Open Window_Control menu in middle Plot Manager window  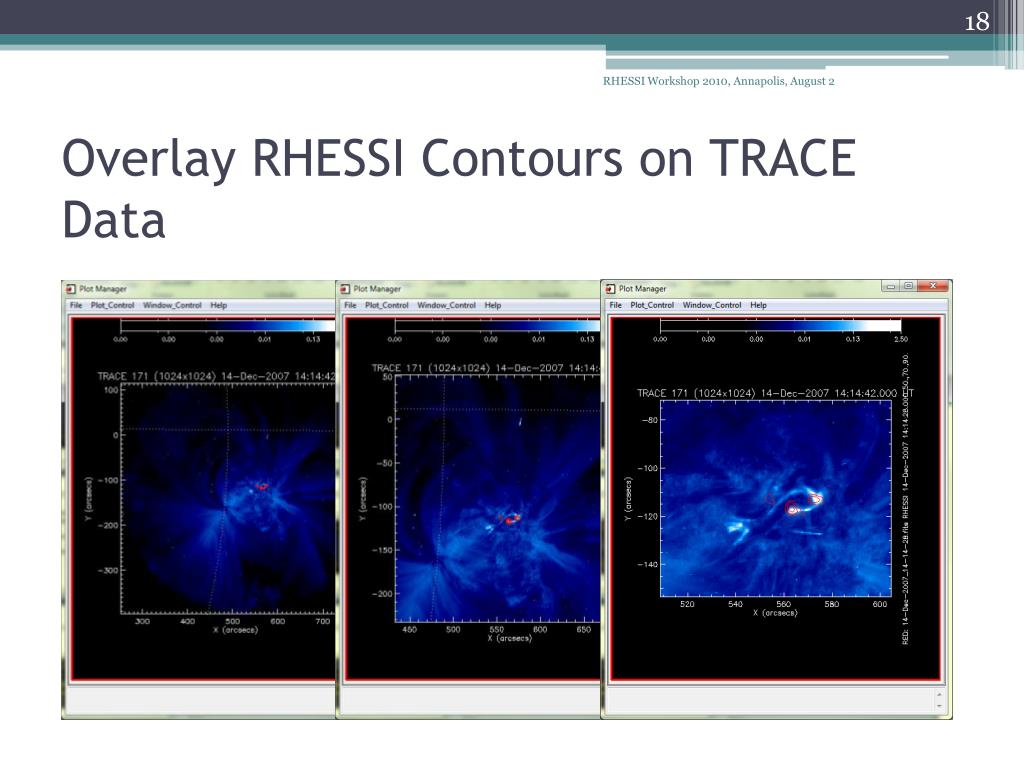[x=447, y=306]
